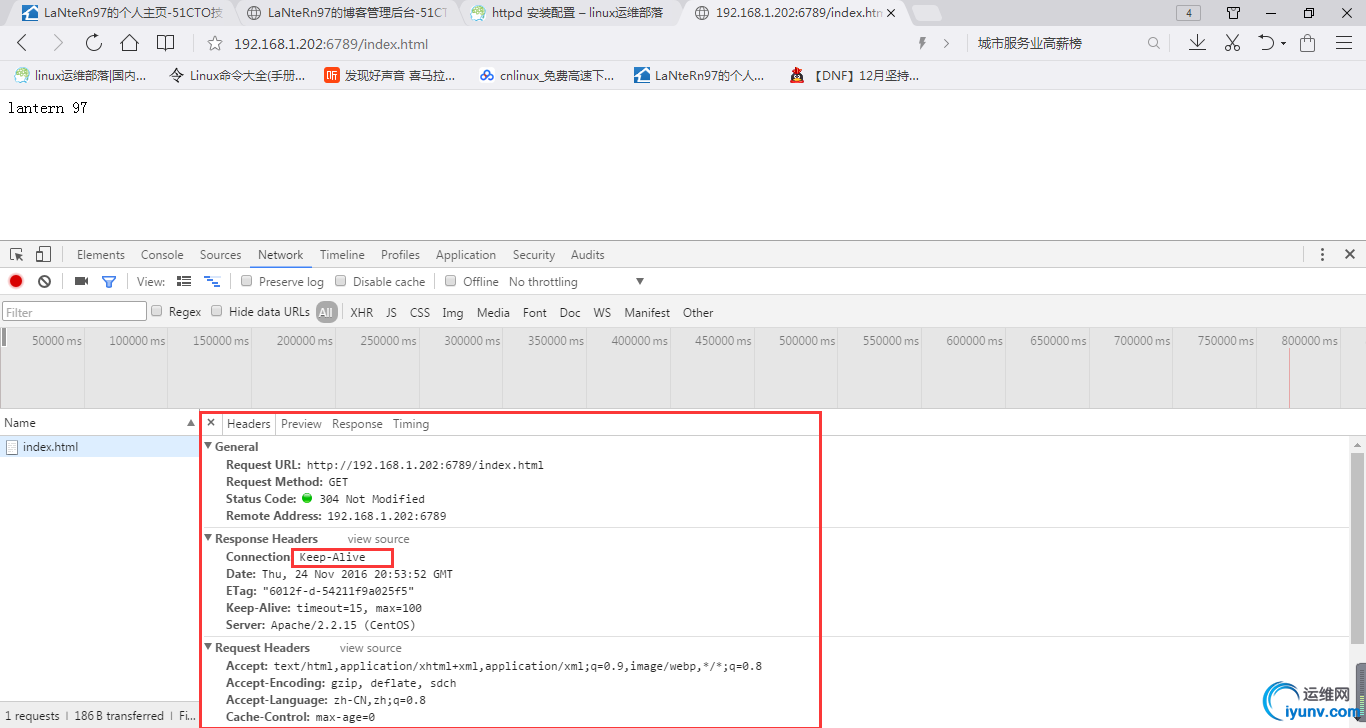Select the index.html request row
Image resolution: width=1366 pixels, height=728 pixels.
[100, 447]
